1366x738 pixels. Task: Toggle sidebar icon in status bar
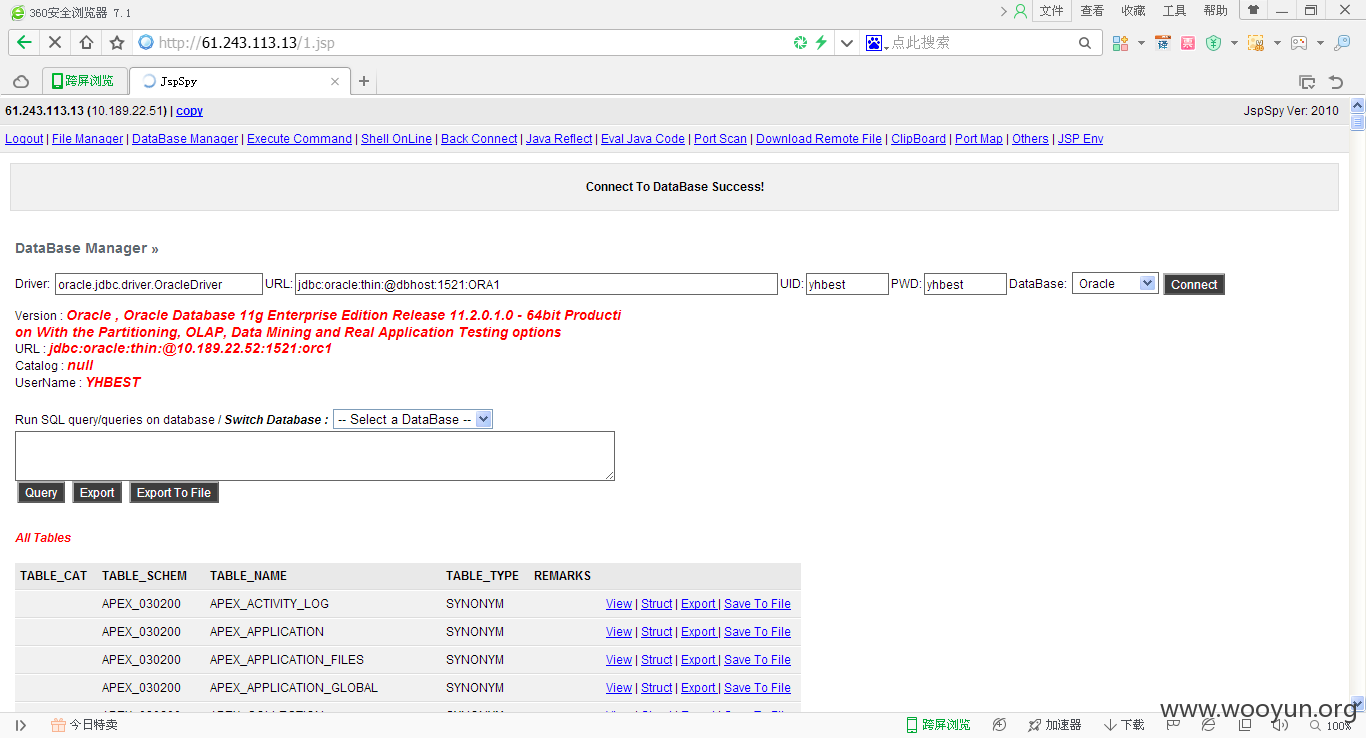(20, 725)
